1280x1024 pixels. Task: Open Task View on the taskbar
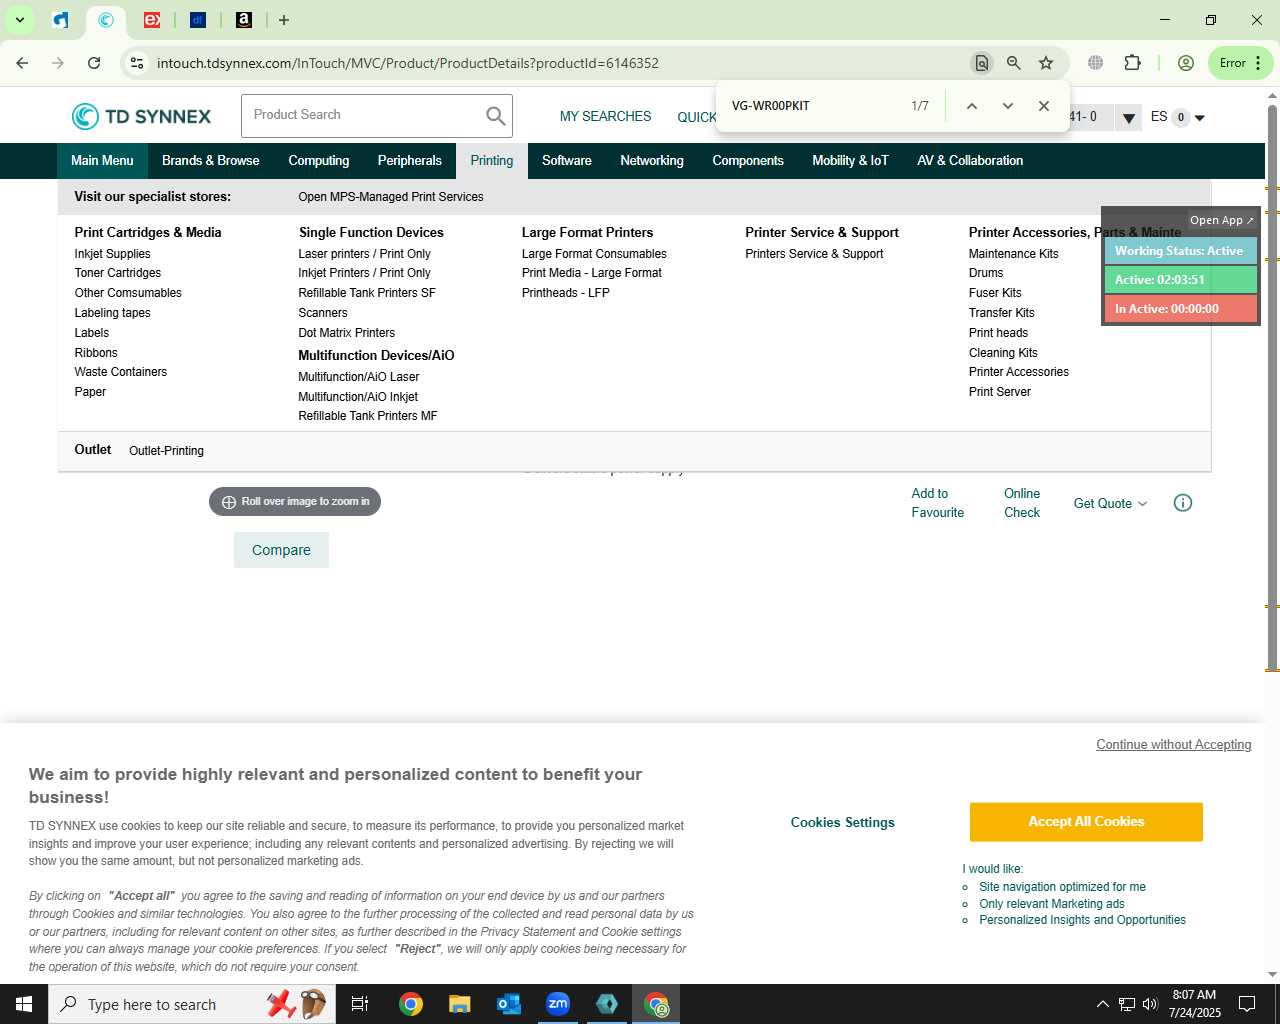click(x=360, y=1004)
